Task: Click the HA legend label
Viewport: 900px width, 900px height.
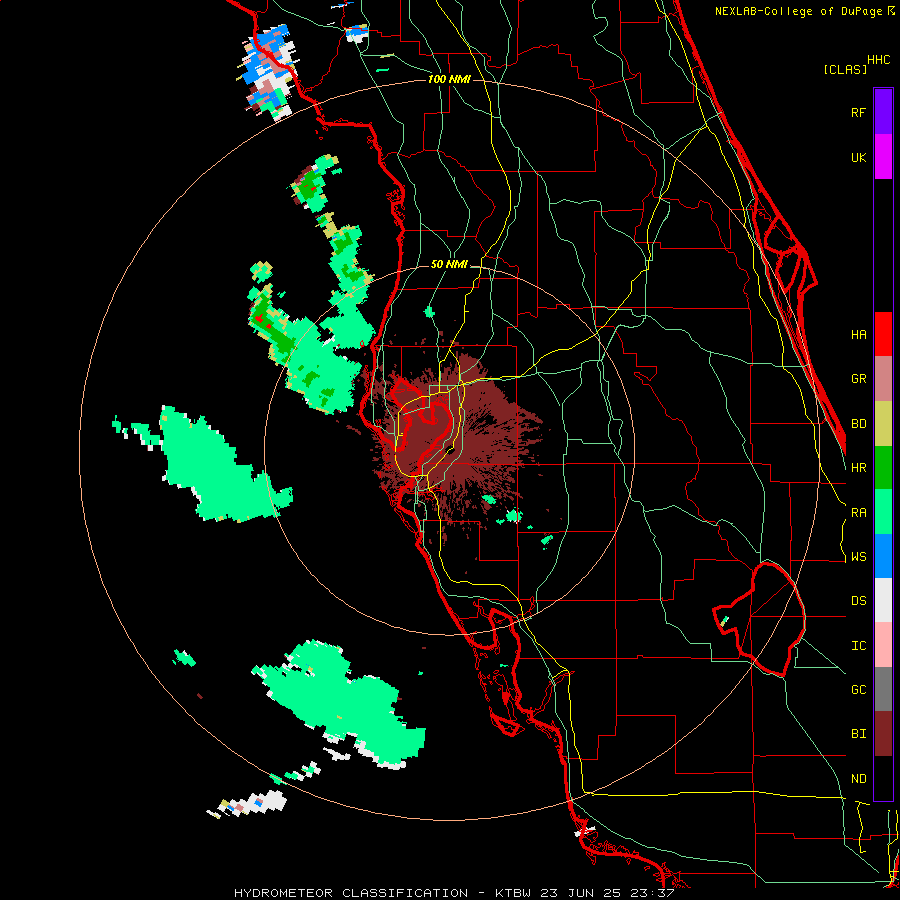Action: 858,335
